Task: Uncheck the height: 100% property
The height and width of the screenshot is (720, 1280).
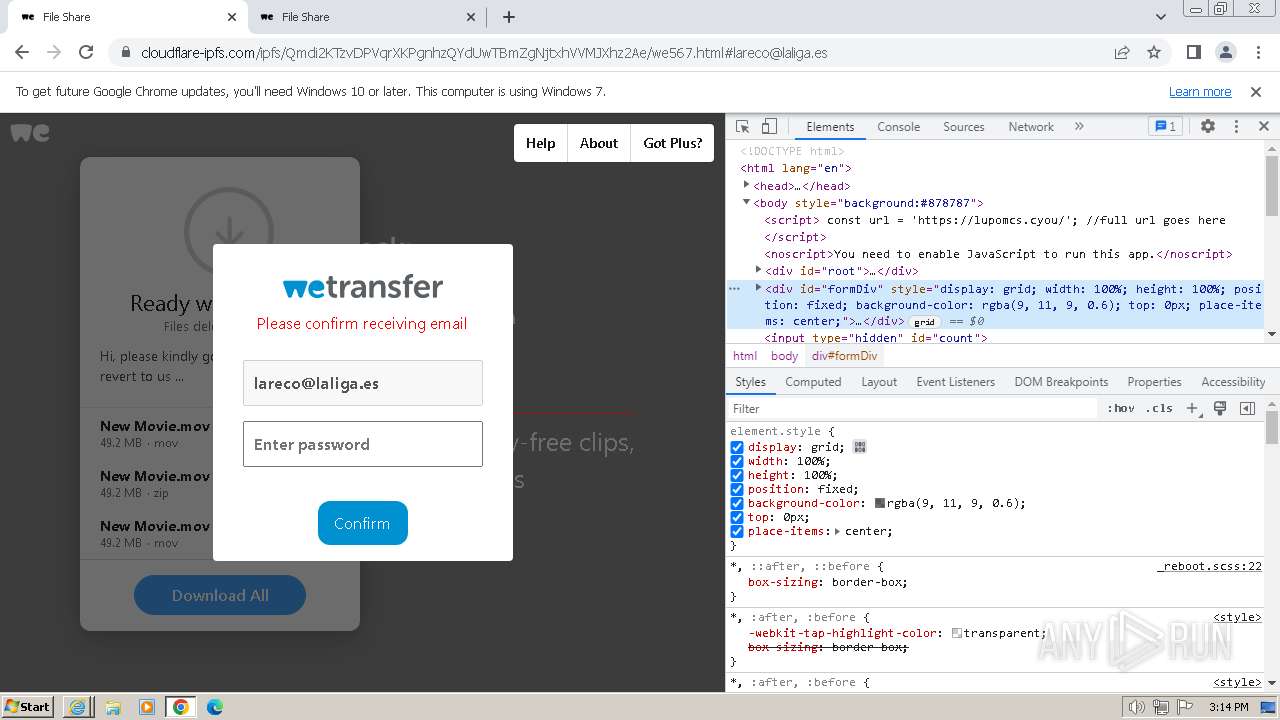Action: pyautogui.click(x=737, y=475)
